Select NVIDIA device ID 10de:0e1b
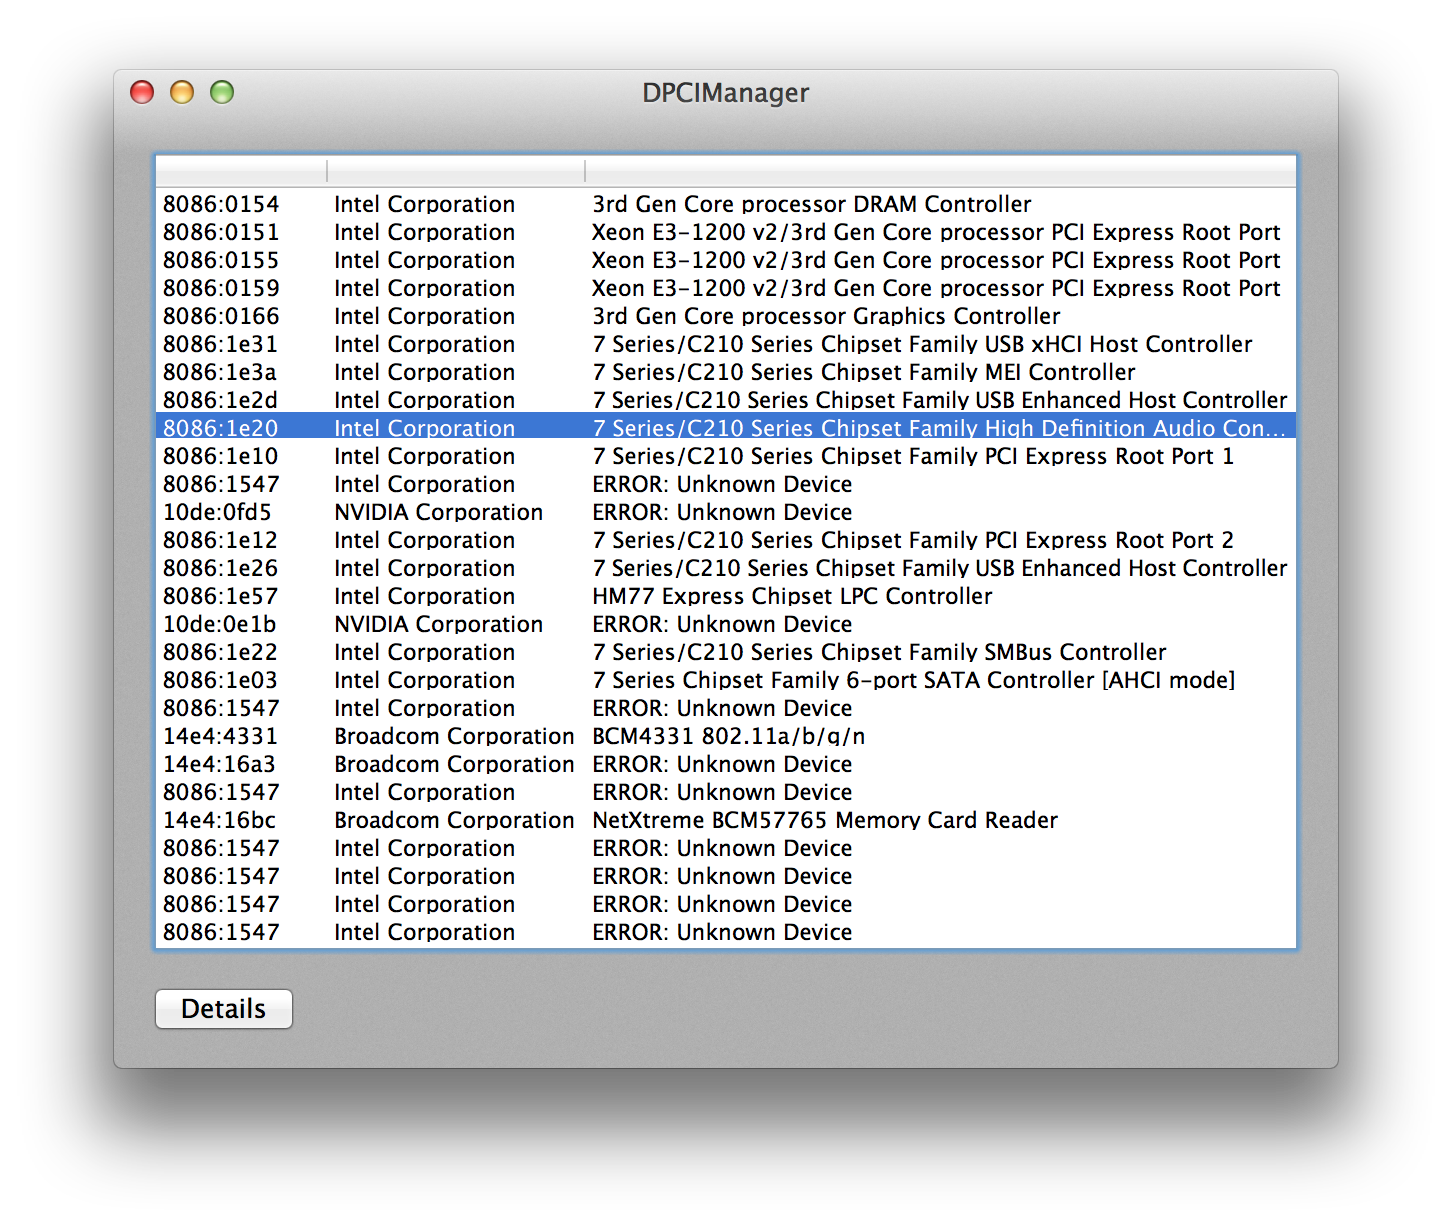 tap(219, 624)
